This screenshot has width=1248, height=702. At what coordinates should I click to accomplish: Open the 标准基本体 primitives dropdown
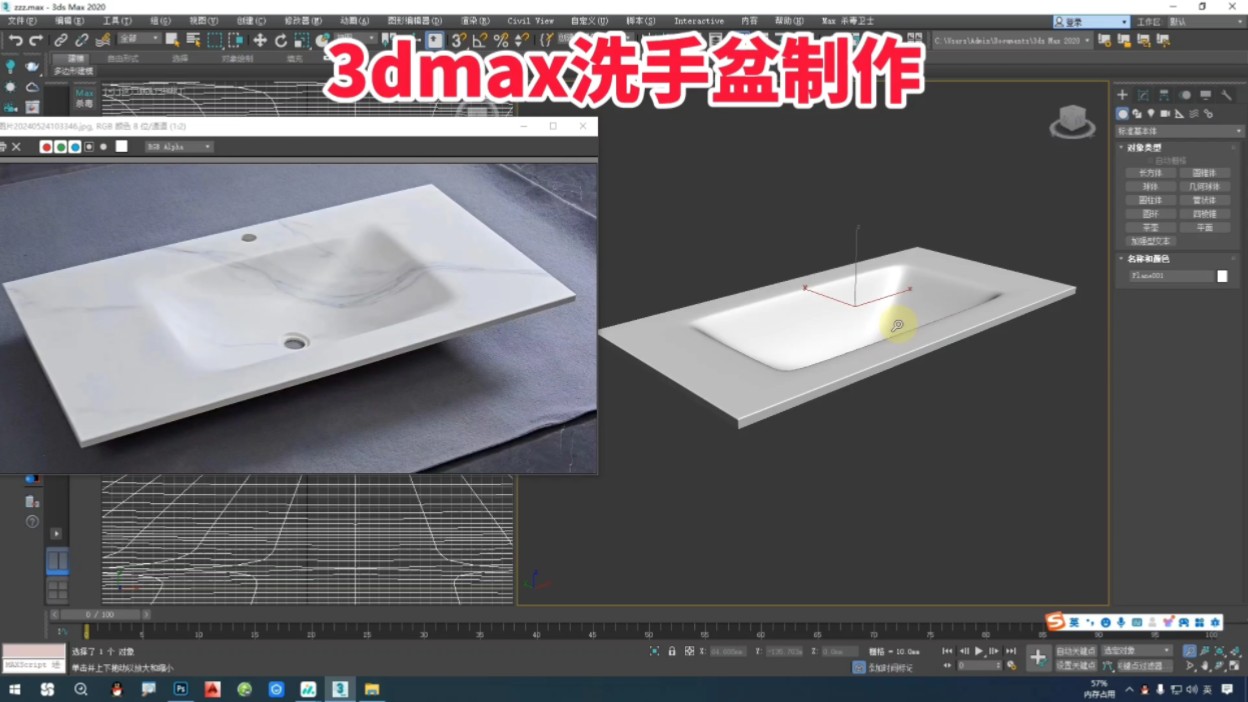1180,130
